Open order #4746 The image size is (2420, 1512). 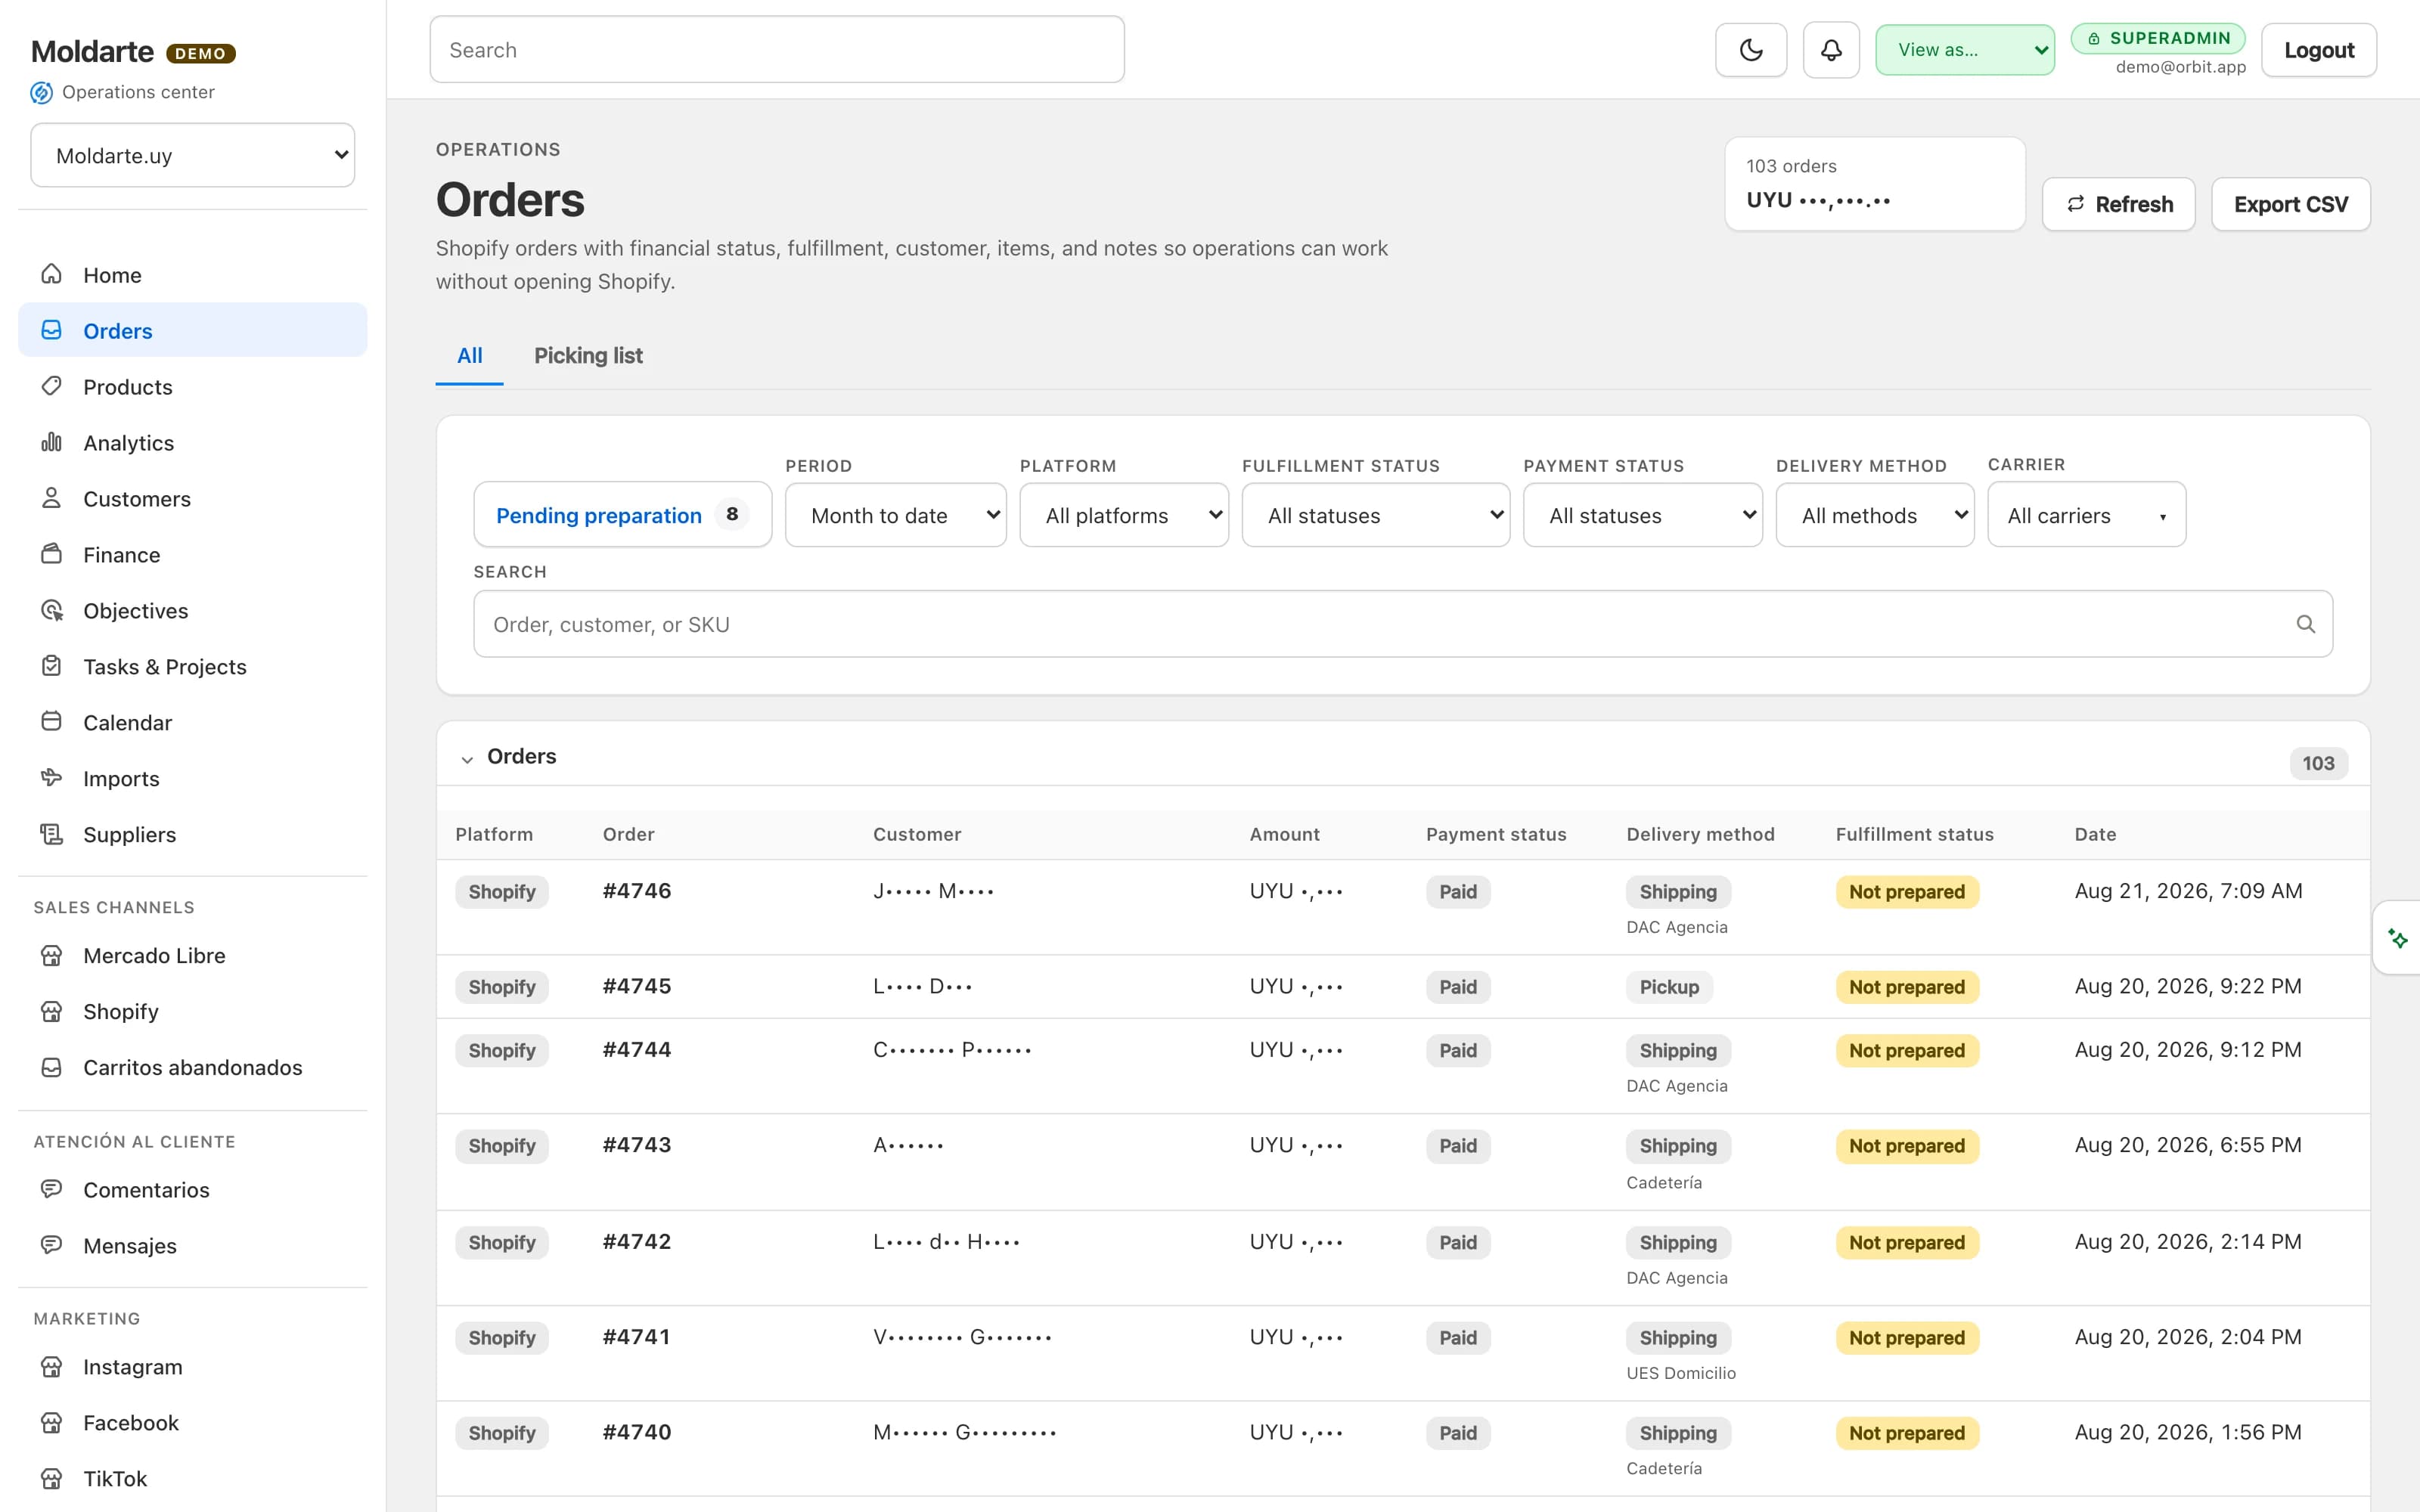[637, 891]
